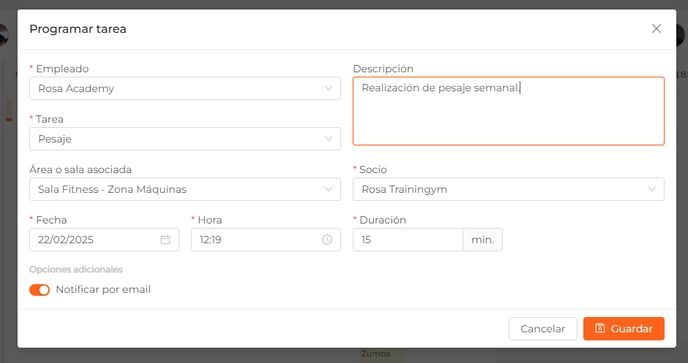Screen dimensions: 688x363
Task: Select the Rosa Academy employee field
Action: point(185,88)
